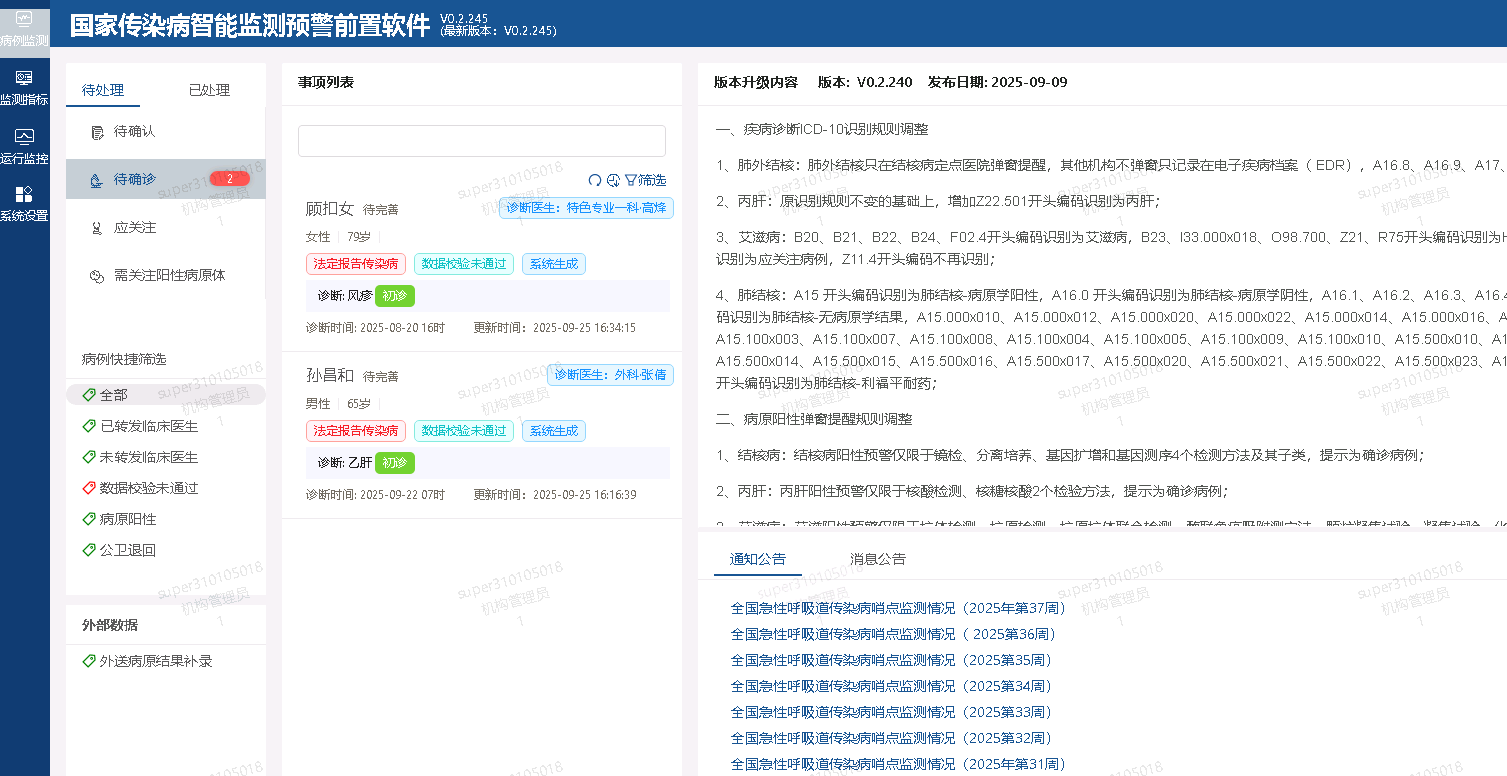Click the 外部数据 heading
Screen dimensions: 1507x776
coord(110,625)
